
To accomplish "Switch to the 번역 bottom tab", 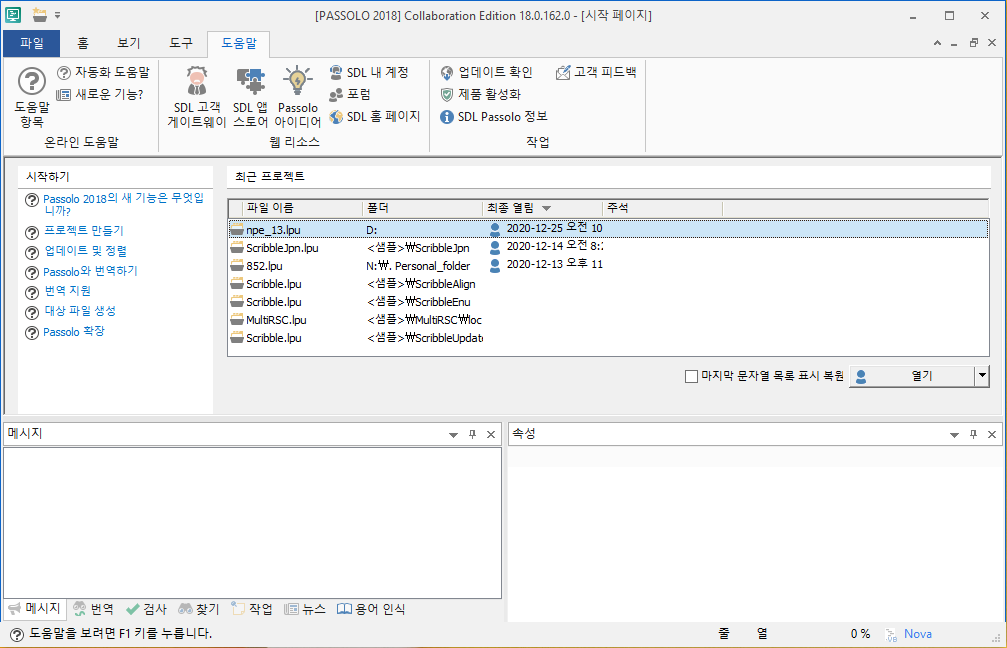I will click(x=94, y=609).
